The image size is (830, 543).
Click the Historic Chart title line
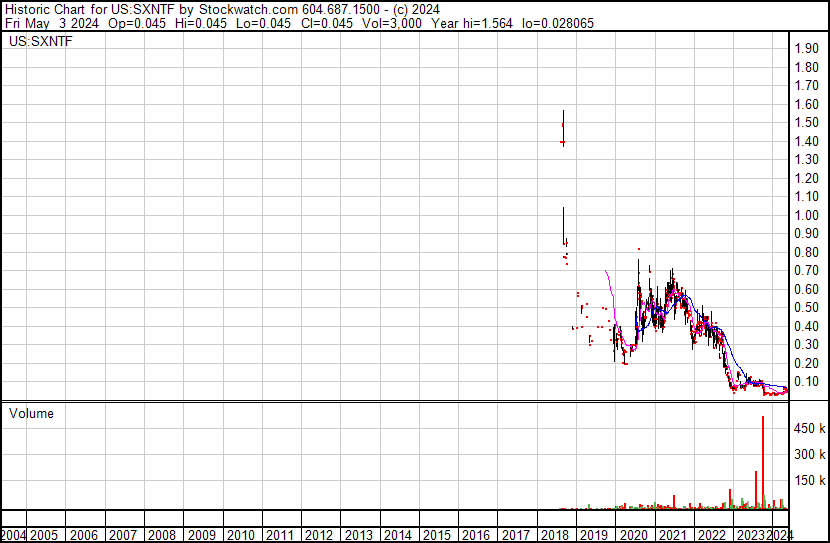click(x=222, y=10)
